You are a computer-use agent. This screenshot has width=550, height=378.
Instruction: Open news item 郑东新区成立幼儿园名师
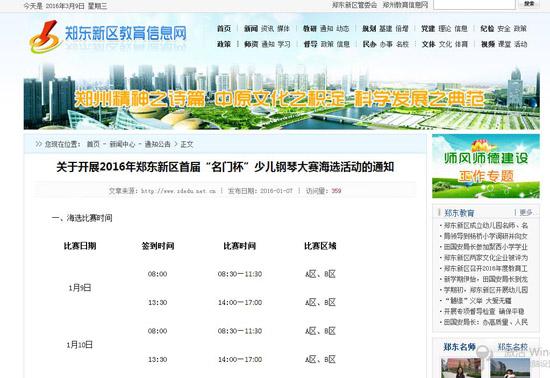click(485, 225)
